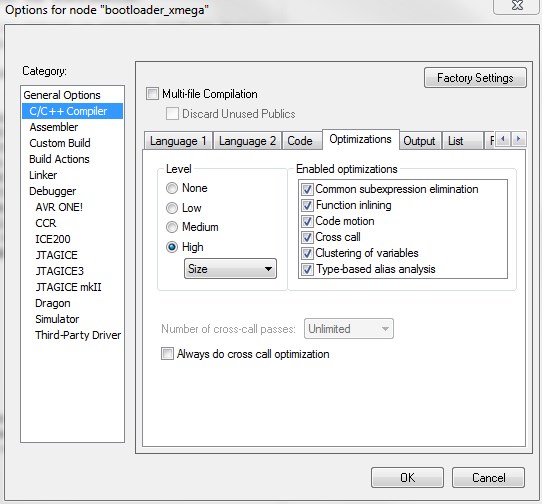Disable Function inlining optimization
This screenshot has width=542, height=504.
pyautogui.click(x=307, y=205)
